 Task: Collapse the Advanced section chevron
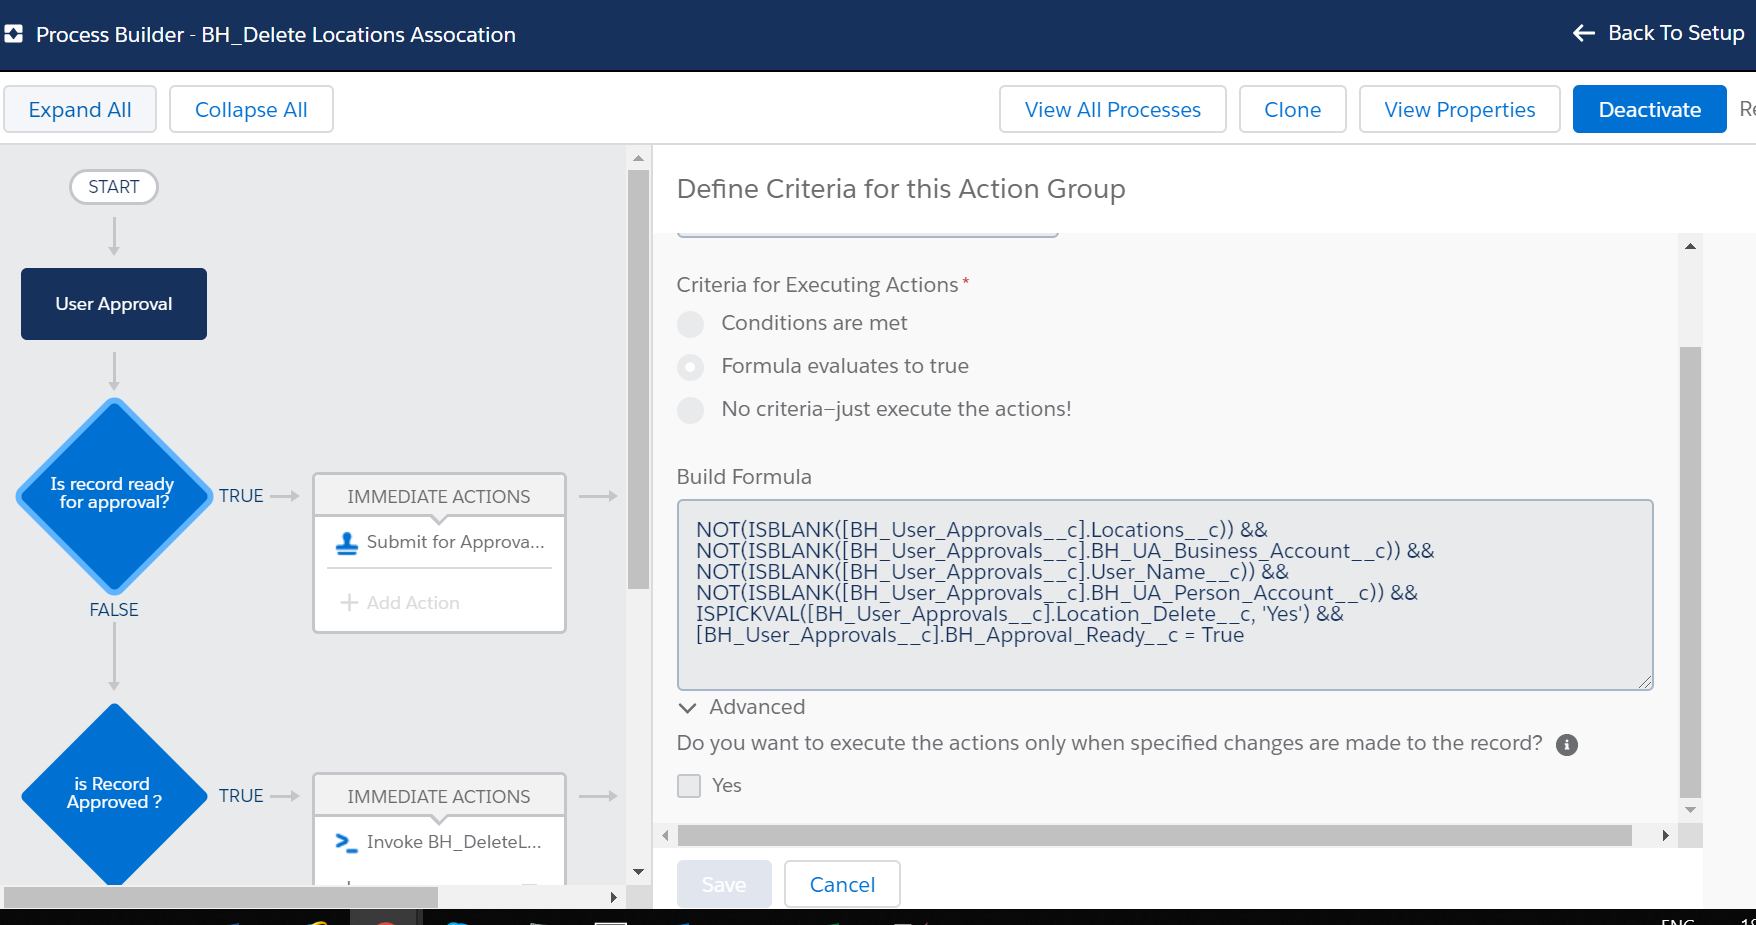(688, 708)
